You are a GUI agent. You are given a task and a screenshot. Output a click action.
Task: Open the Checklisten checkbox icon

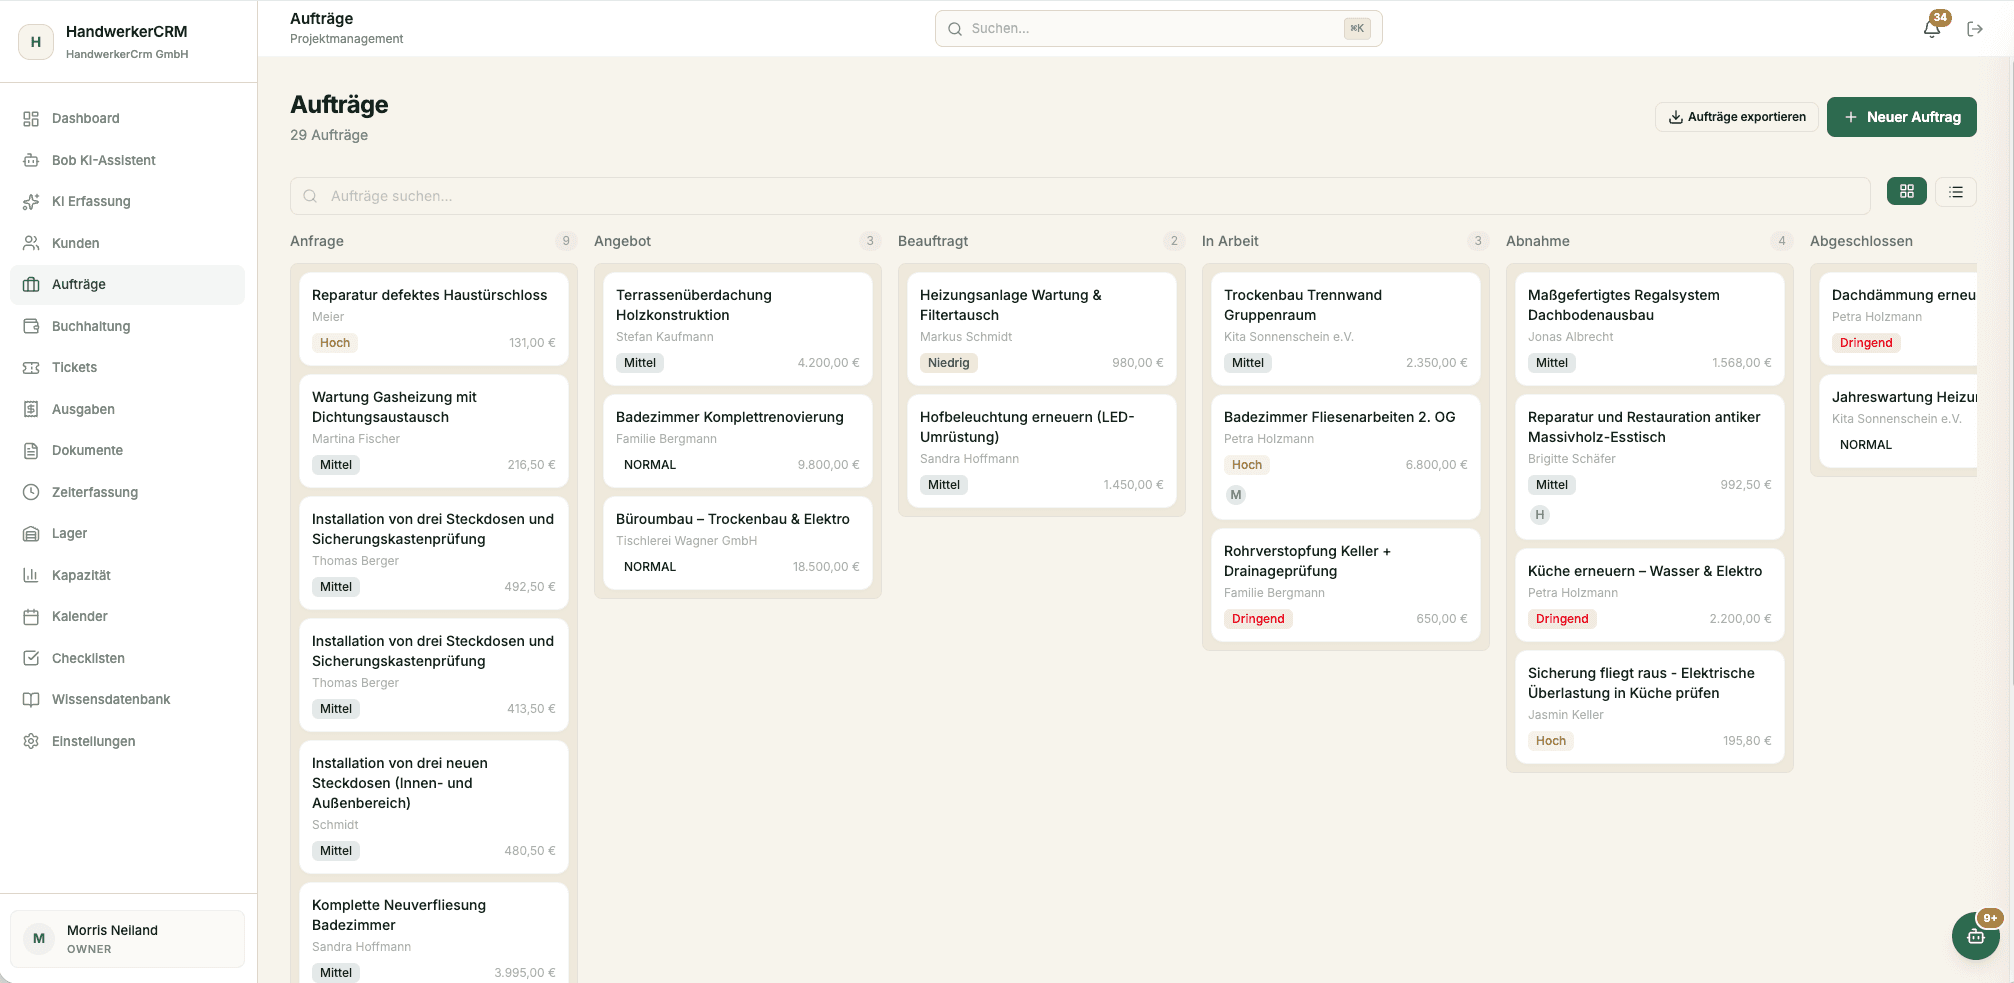[x=31, y=658]
